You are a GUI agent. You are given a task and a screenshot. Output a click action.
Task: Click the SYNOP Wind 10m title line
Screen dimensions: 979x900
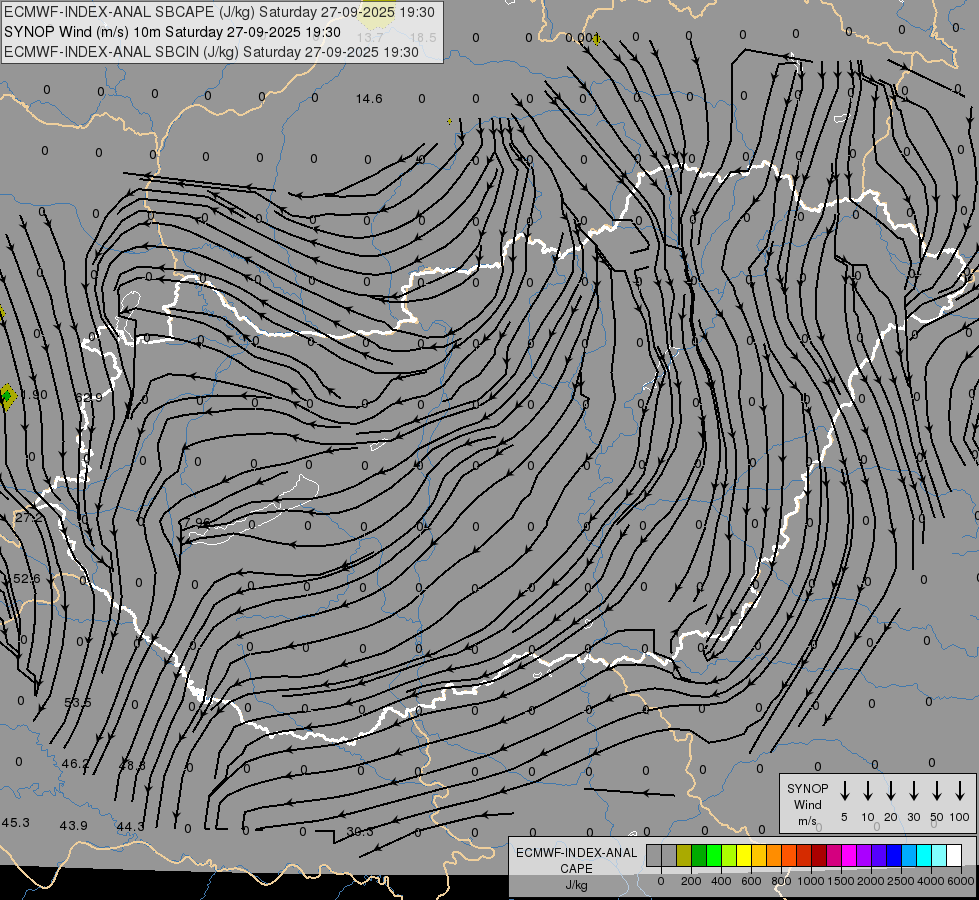(172, 32)
